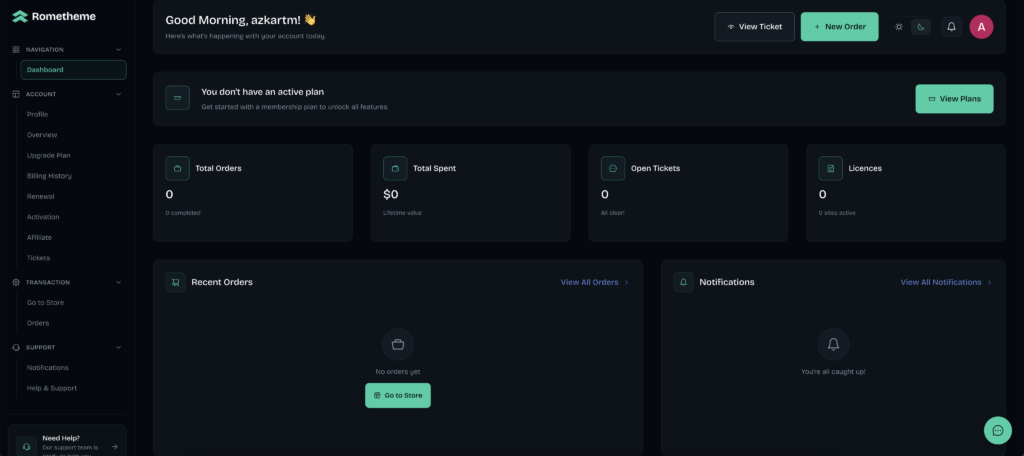1024x456 pixels.
Task: Click the Rometheme logo icon
Action: 20,16
